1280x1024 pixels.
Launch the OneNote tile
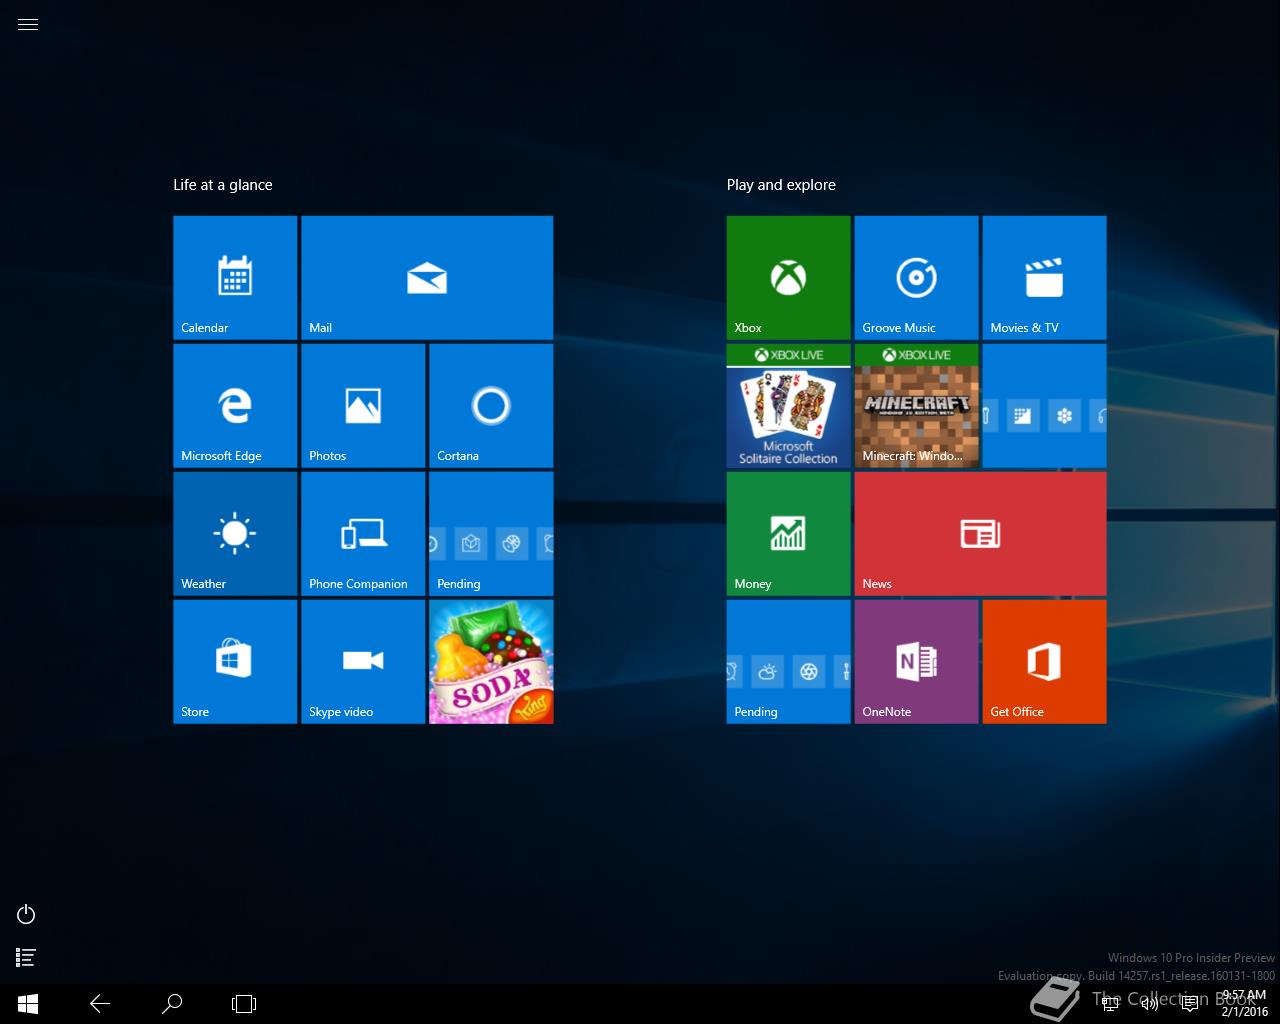(x=917, y=662)
